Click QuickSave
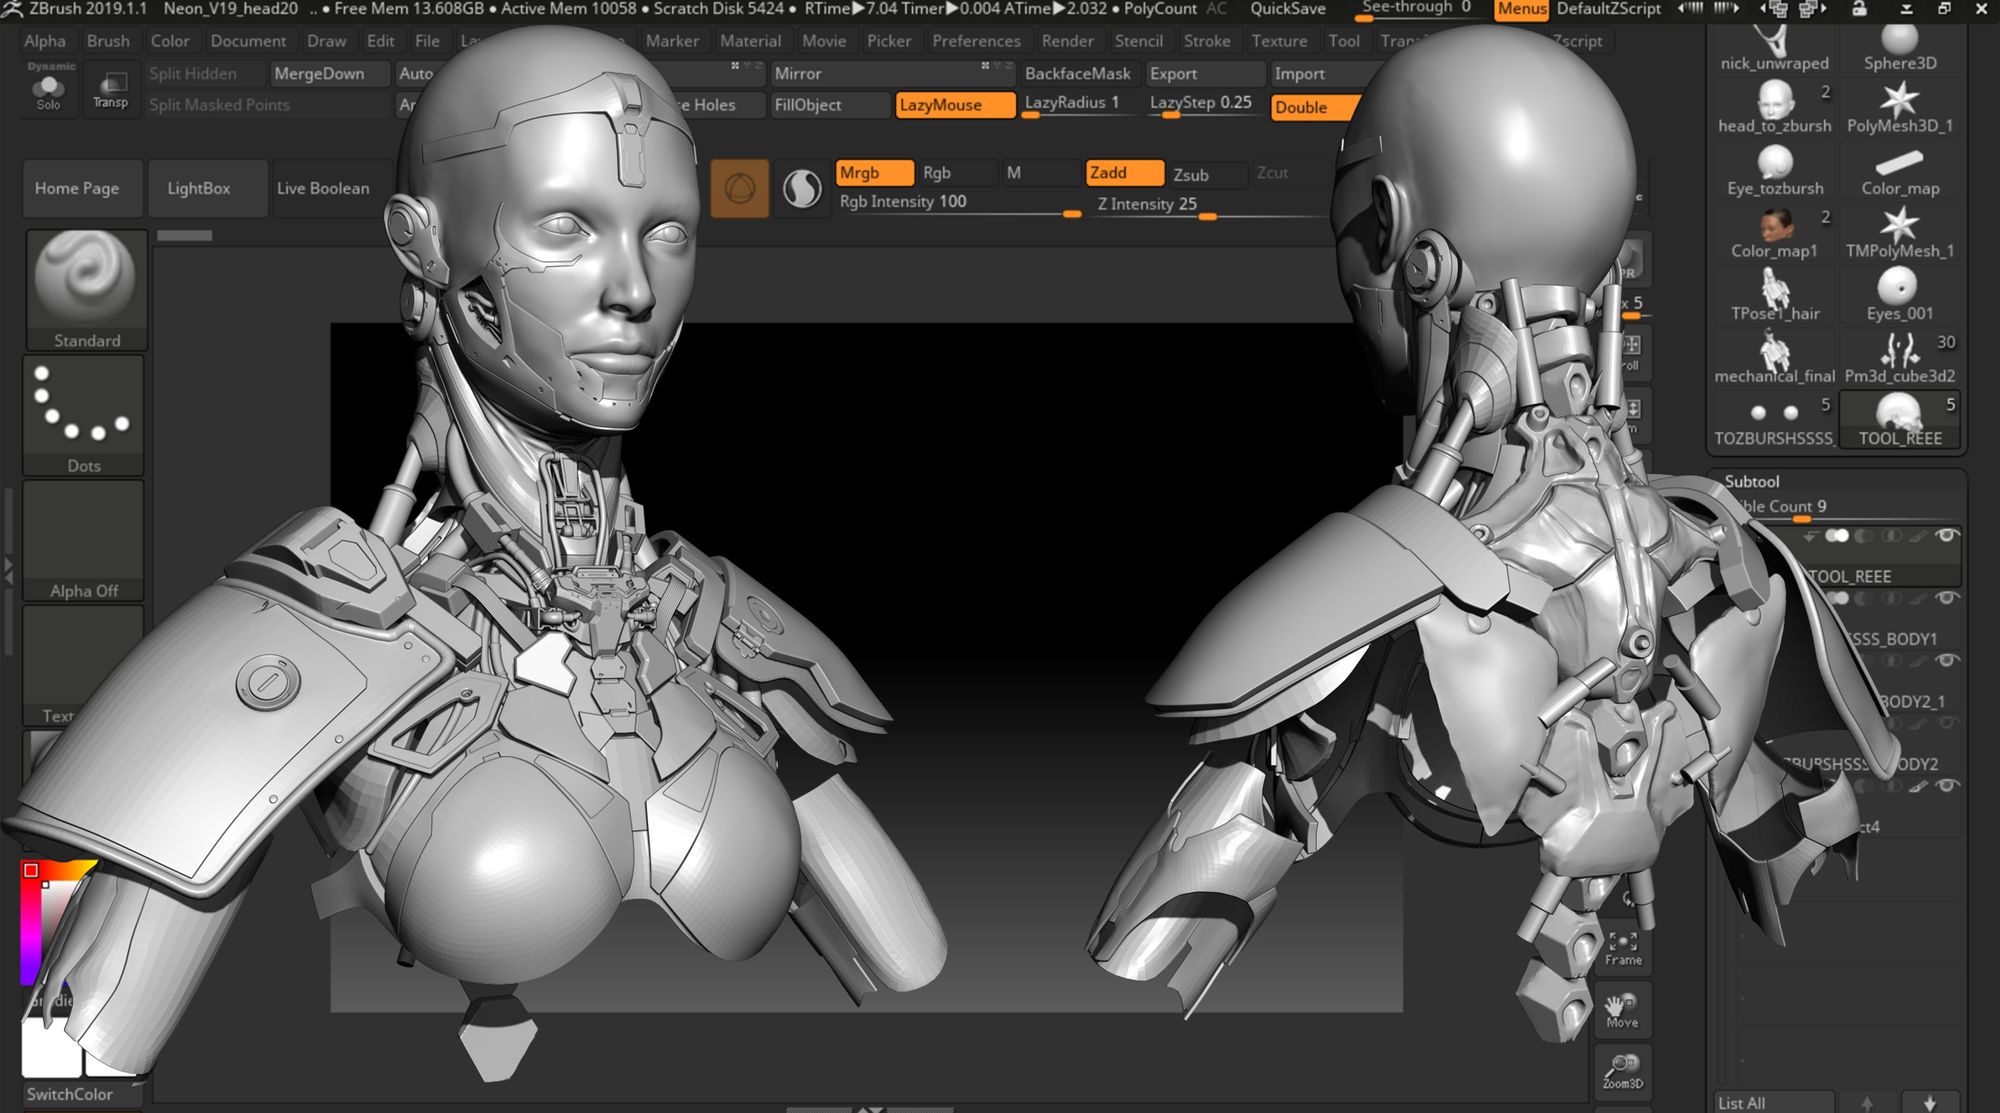This screenshot has height=1113, width=2000. (x=1288, y=9)
